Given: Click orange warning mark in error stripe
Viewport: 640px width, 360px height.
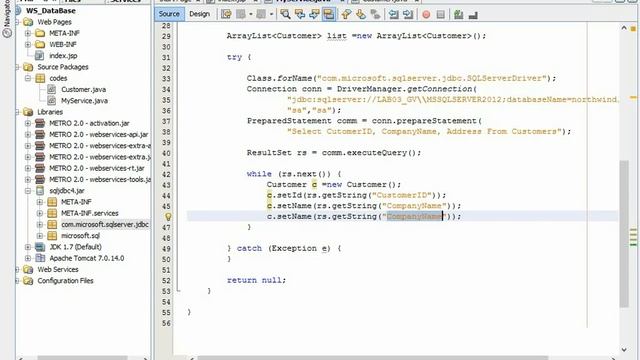Looking at the screenshot, I should pos(633,98).
